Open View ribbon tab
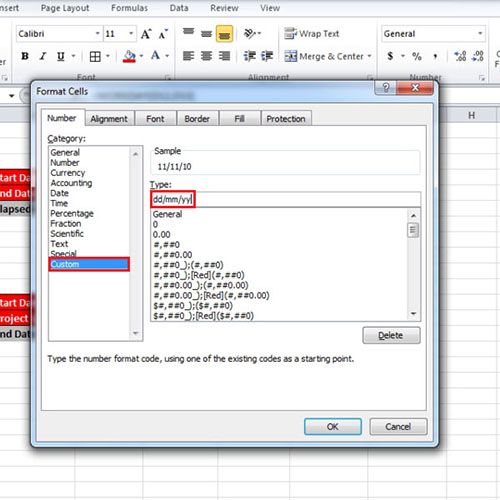The height and width of the screenshot is (500, 500). (270, 8)
